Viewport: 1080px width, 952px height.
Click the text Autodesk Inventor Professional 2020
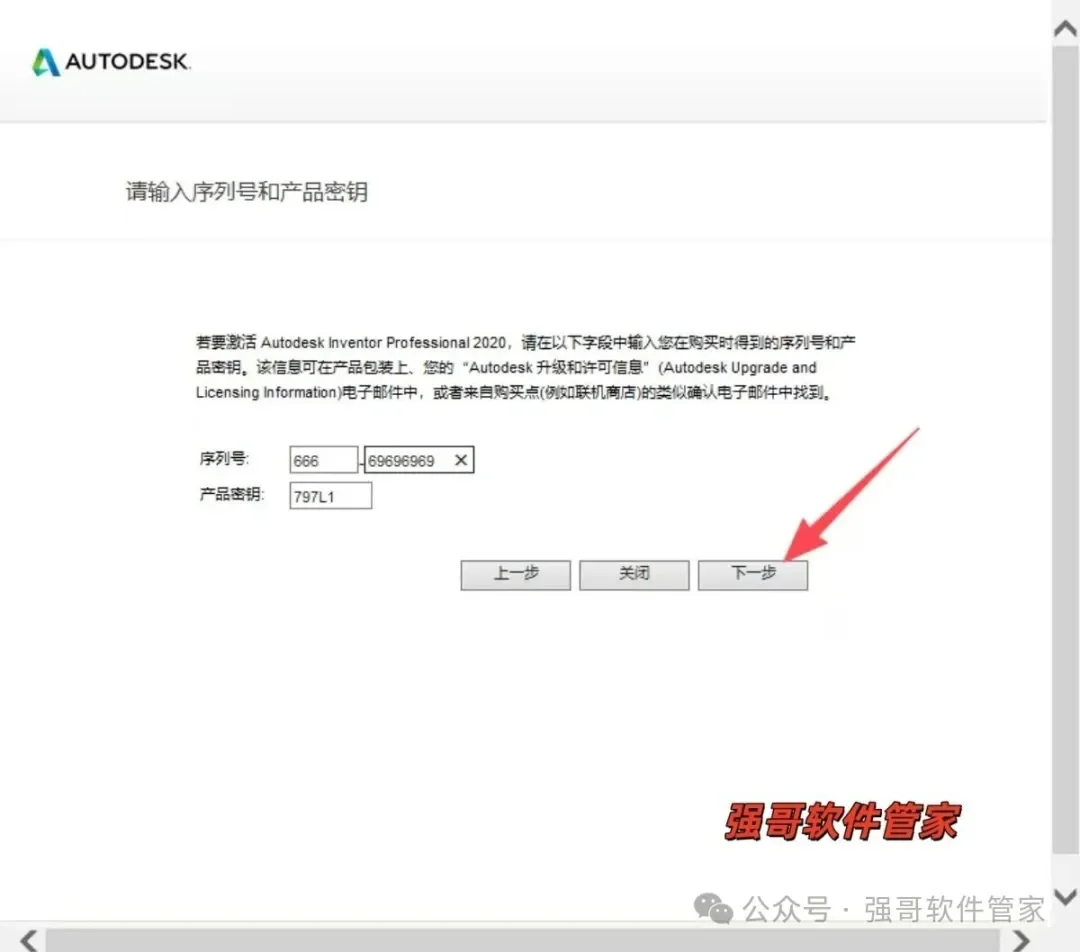click(384, 342)
